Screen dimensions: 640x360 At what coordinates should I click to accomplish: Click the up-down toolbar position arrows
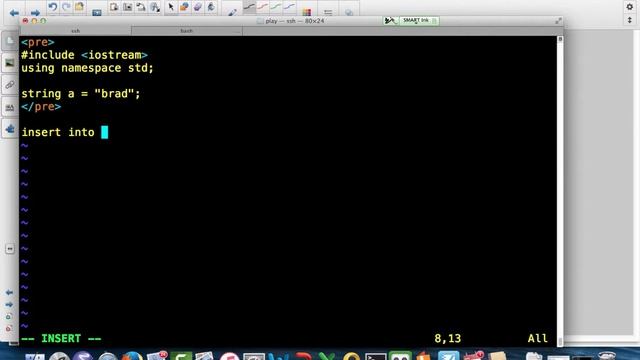[x=630, y=20]
